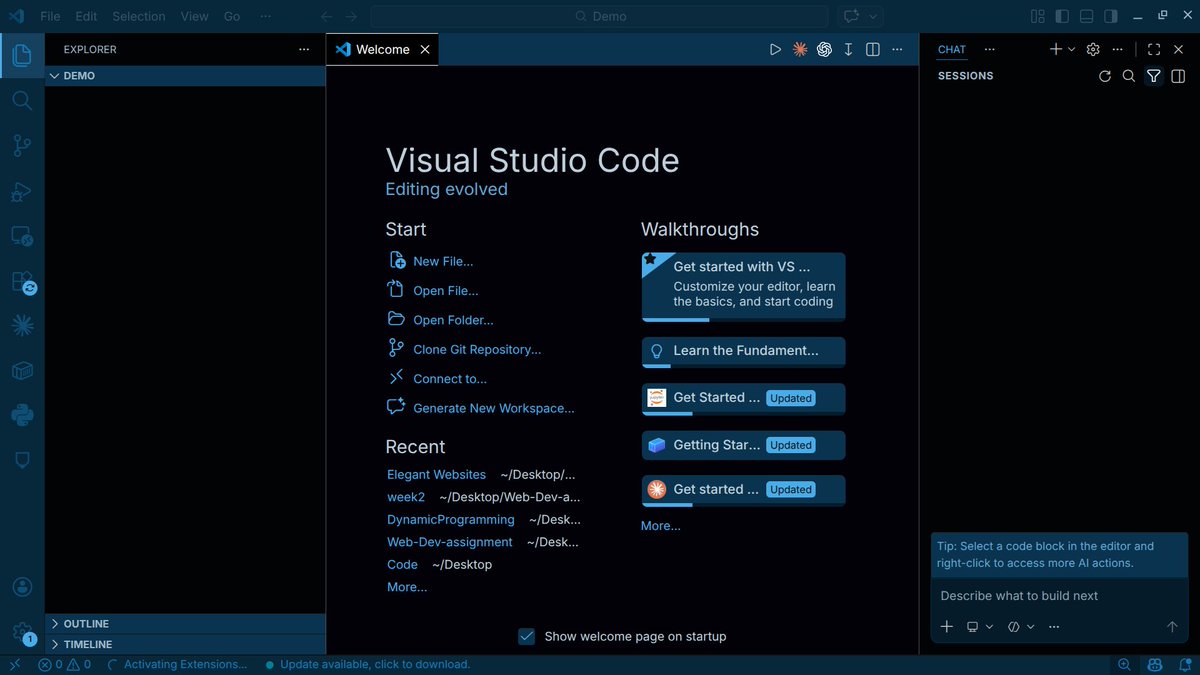Open the Go menu
1200x675 pixels.
pos(232,16)
